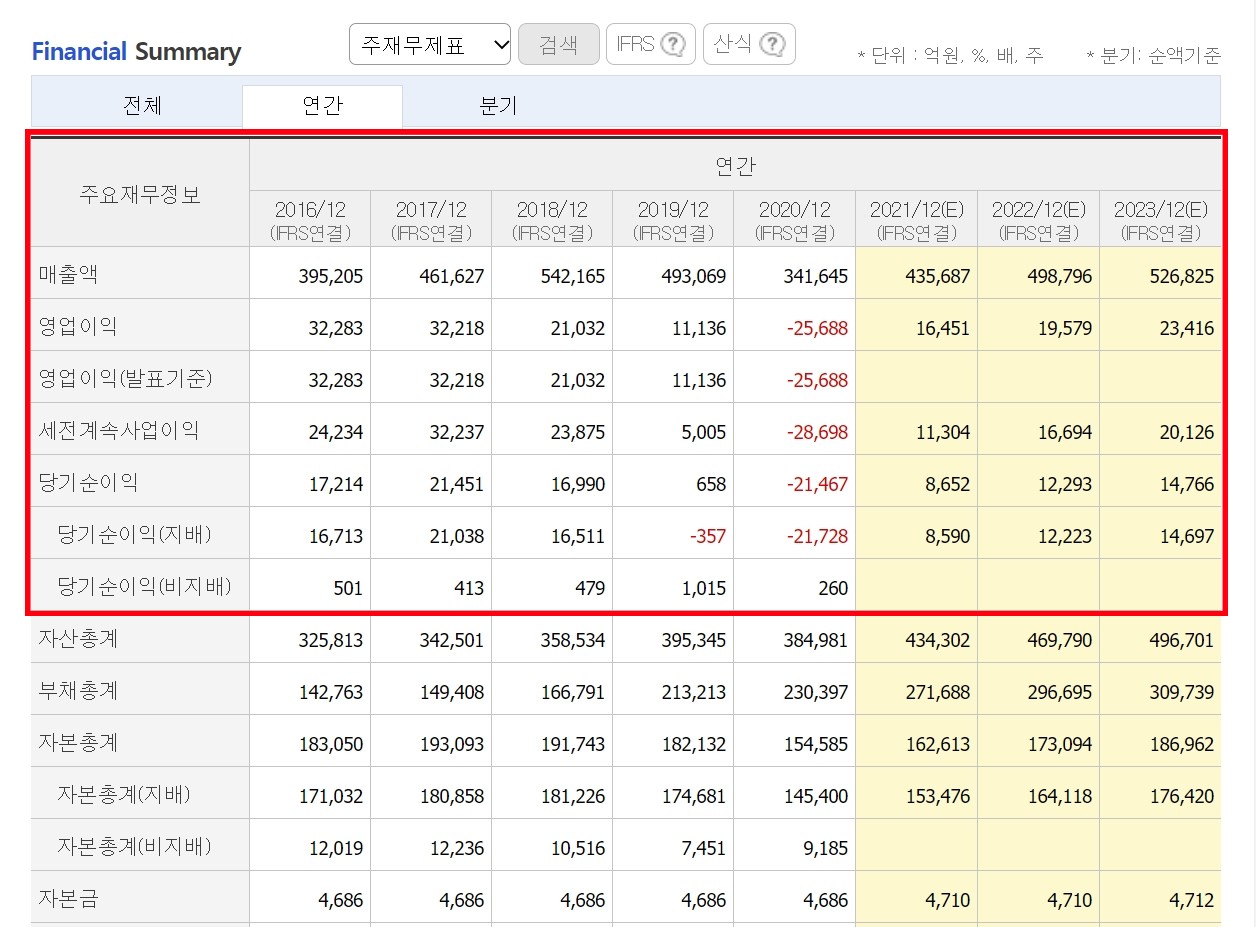This screenshot has width=1256, height=927.
Task: Click the 세전계속사업이익 row label
Action: click(118, 431)
